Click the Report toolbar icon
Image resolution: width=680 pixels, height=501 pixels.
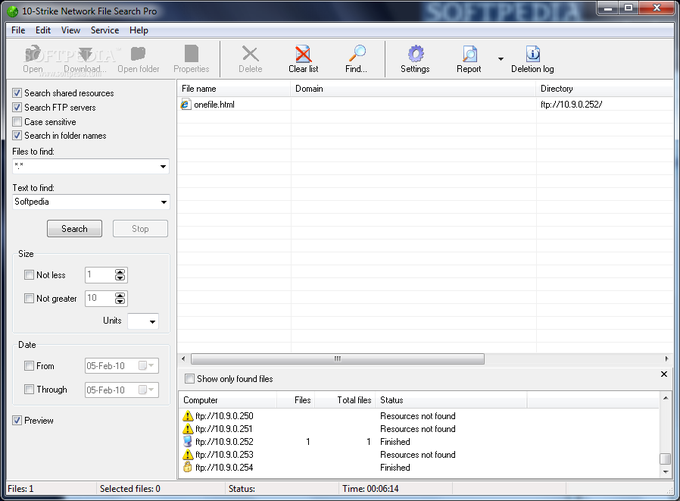click(469, 55)
